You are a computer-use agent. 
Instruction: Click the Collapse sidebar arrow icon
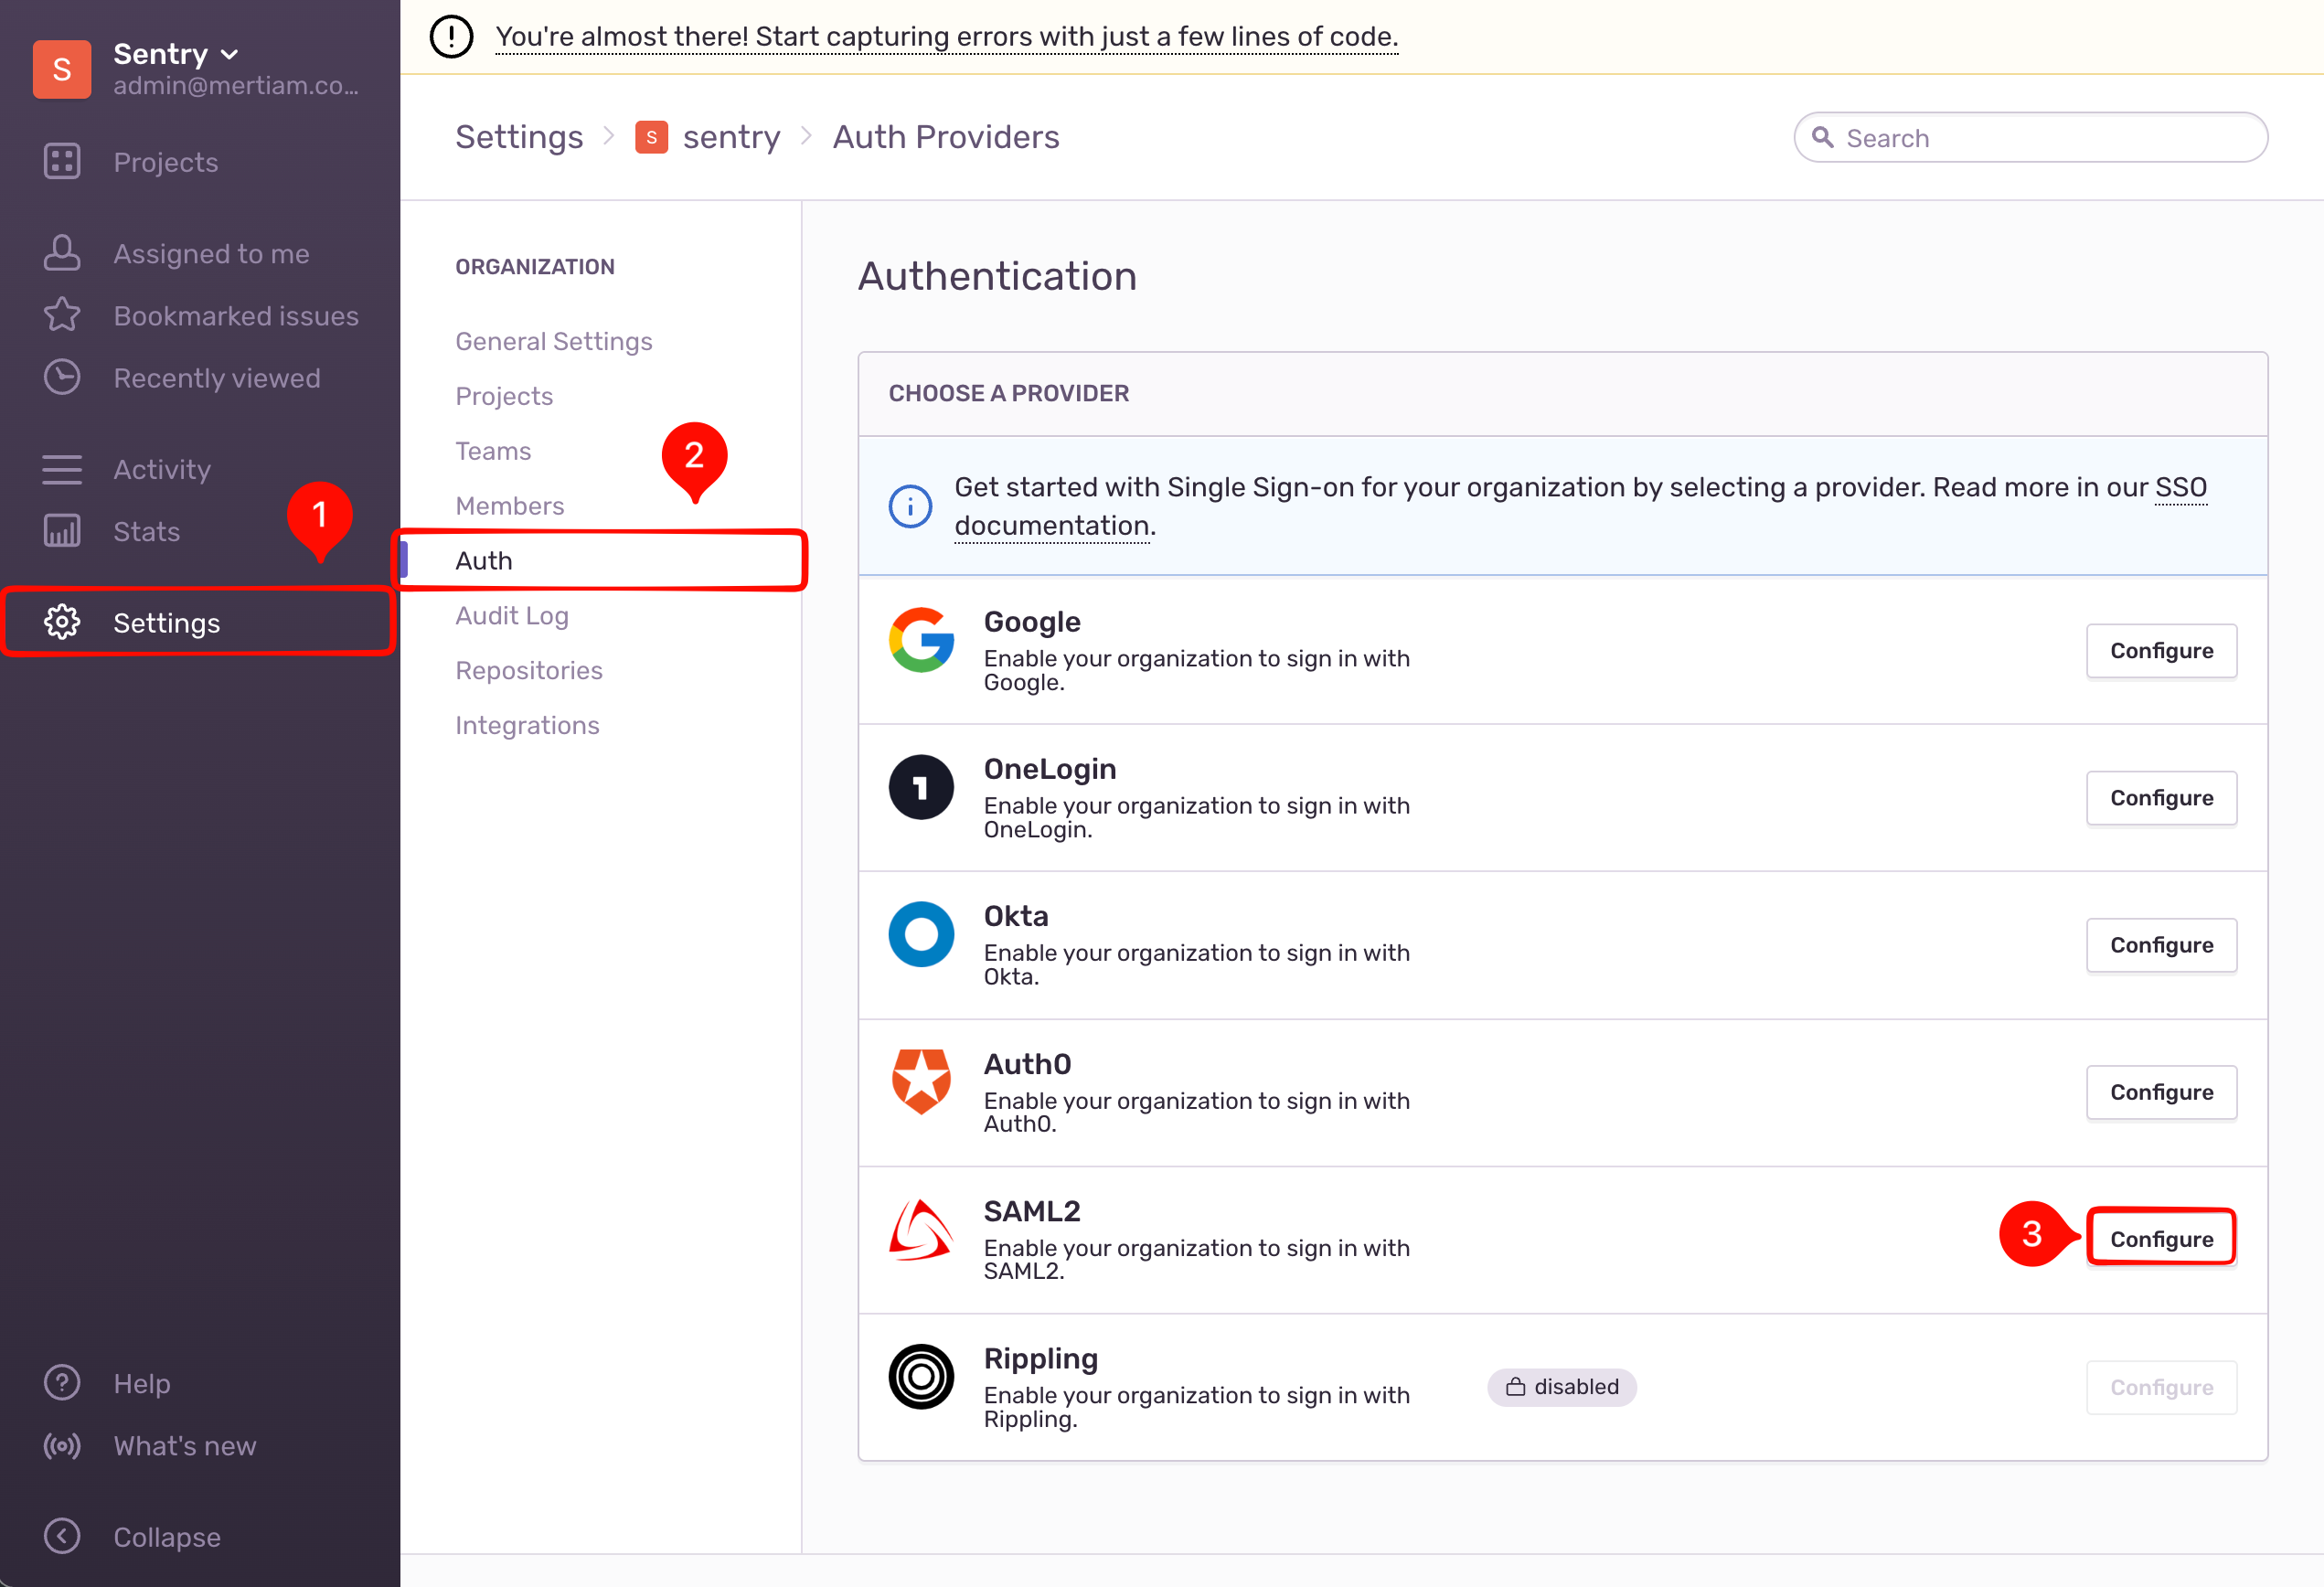pos(62,1536)
